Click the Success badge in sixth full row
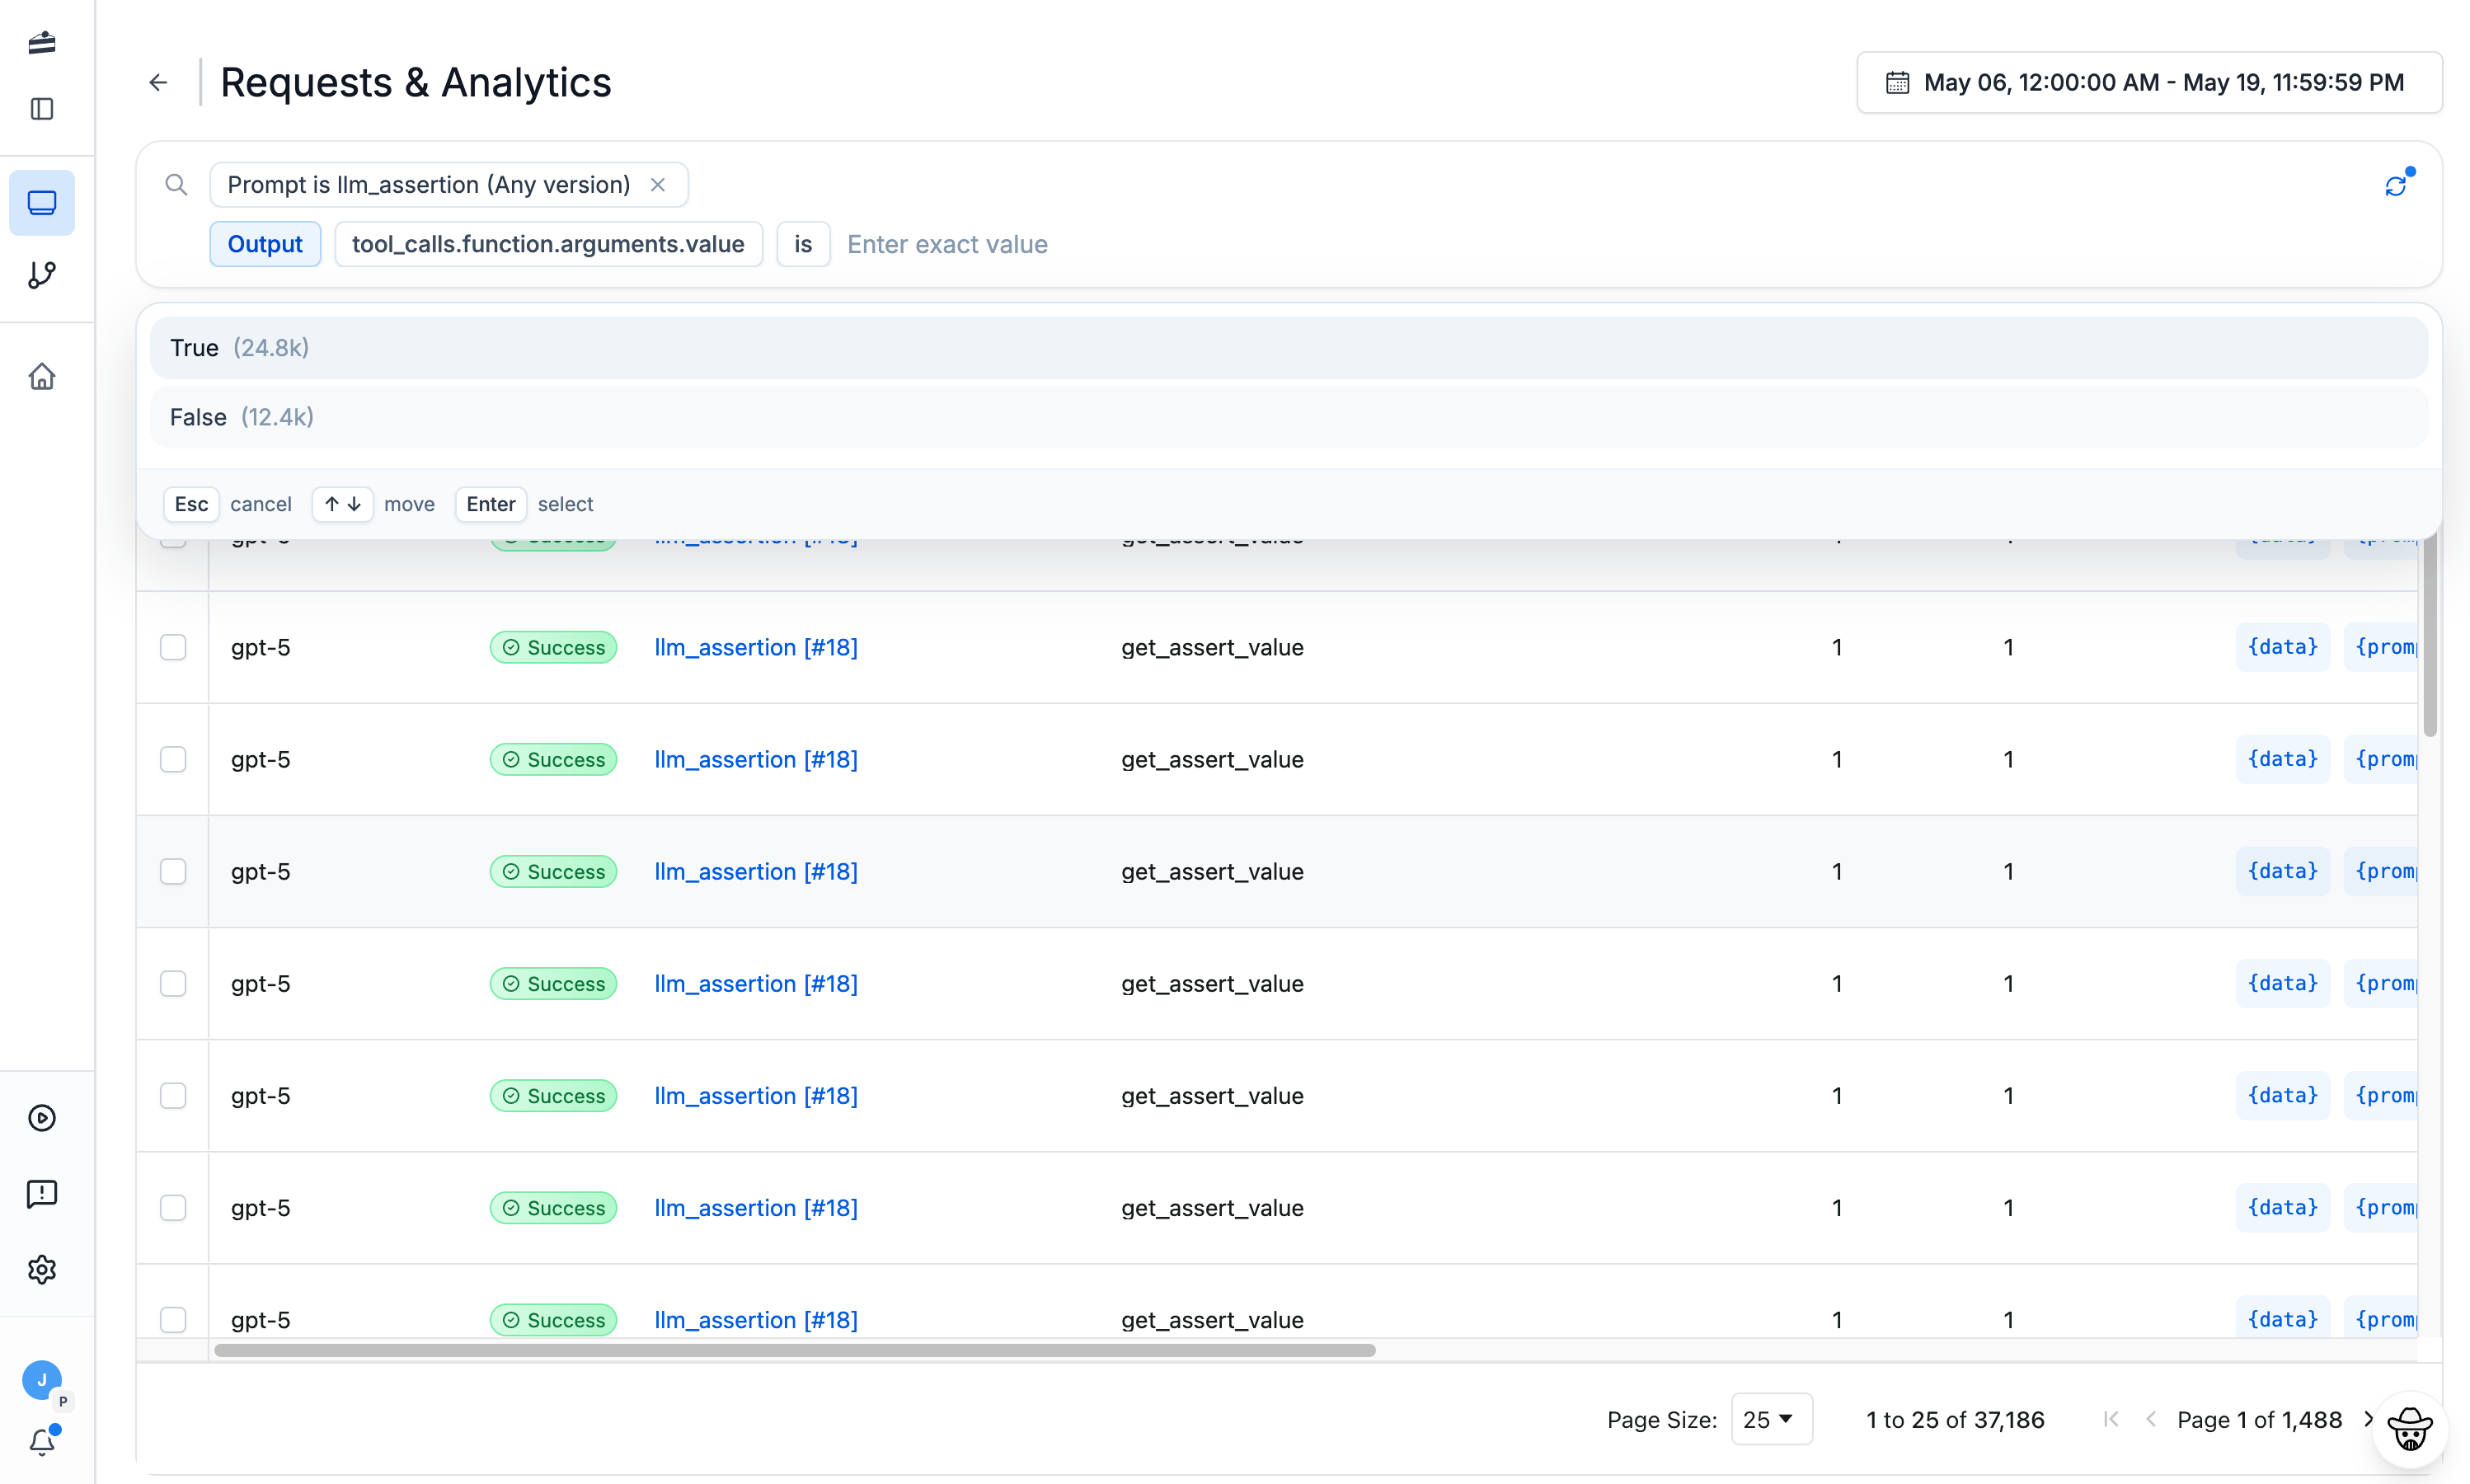2470x1484 pixels. point(554,1207)
